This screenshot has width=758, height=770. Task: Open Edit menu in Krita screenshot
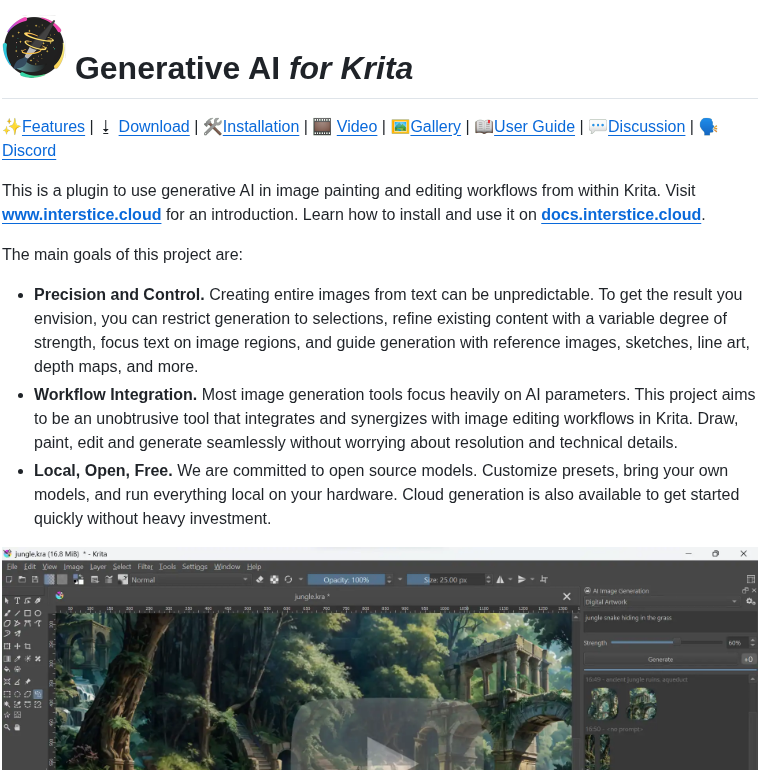[30, 566]
